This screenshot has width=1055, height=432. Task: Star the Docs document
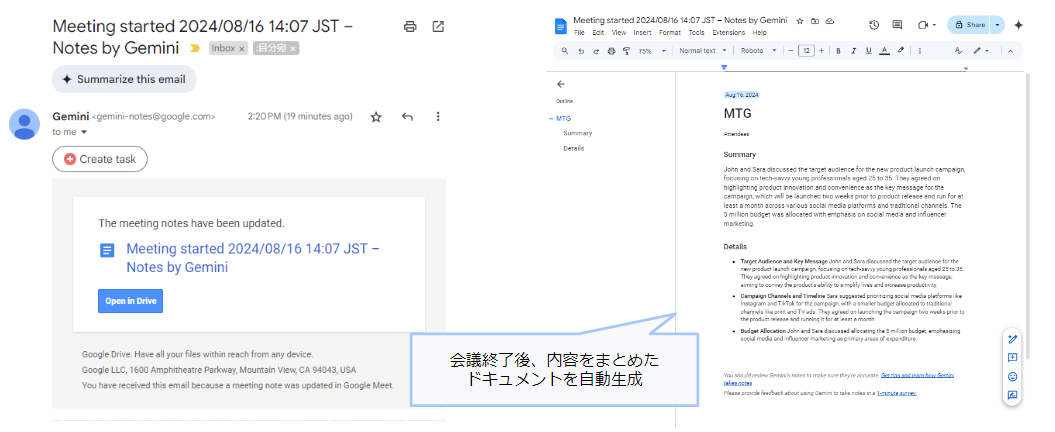(800, 21)
